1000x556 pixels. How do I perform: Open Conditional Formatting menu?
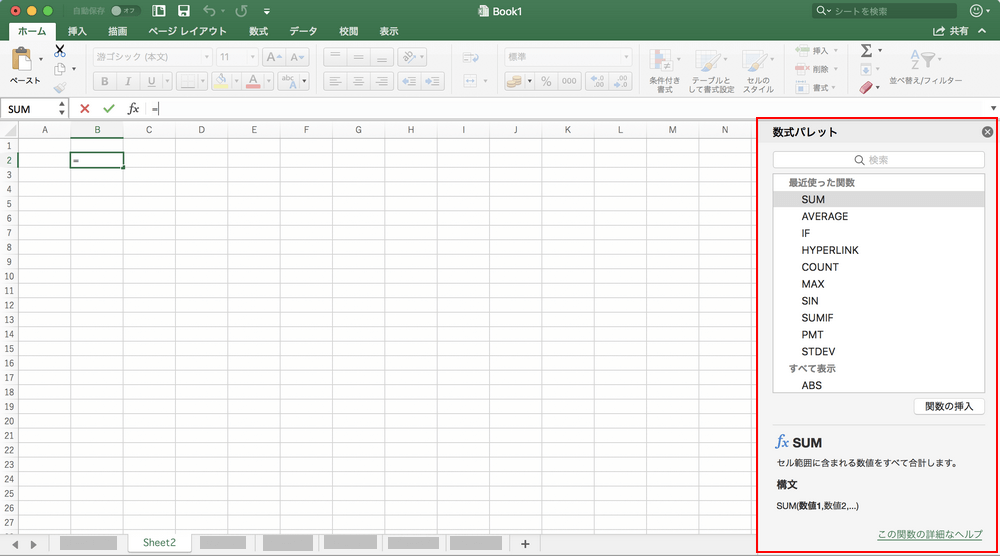point(665,70)
